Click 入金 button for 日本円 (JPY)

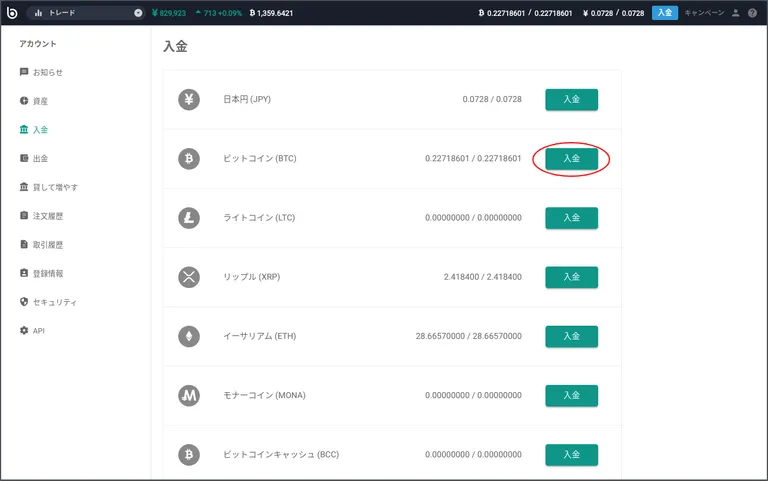point(572,99)
